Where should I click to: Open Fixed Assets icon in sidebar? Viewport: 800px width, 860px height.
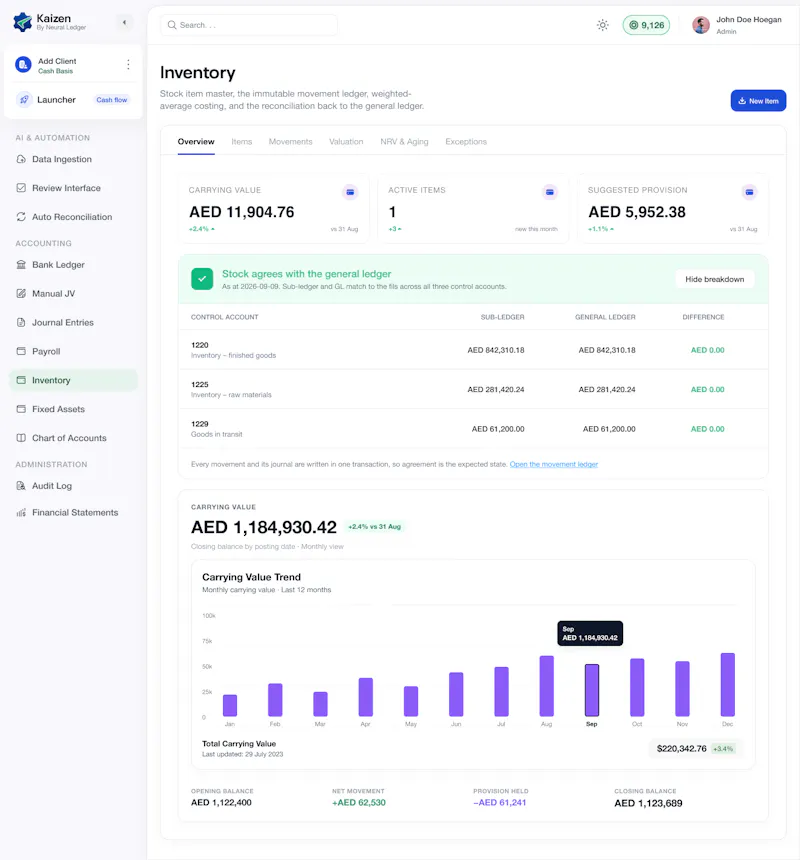coord(21,409)
